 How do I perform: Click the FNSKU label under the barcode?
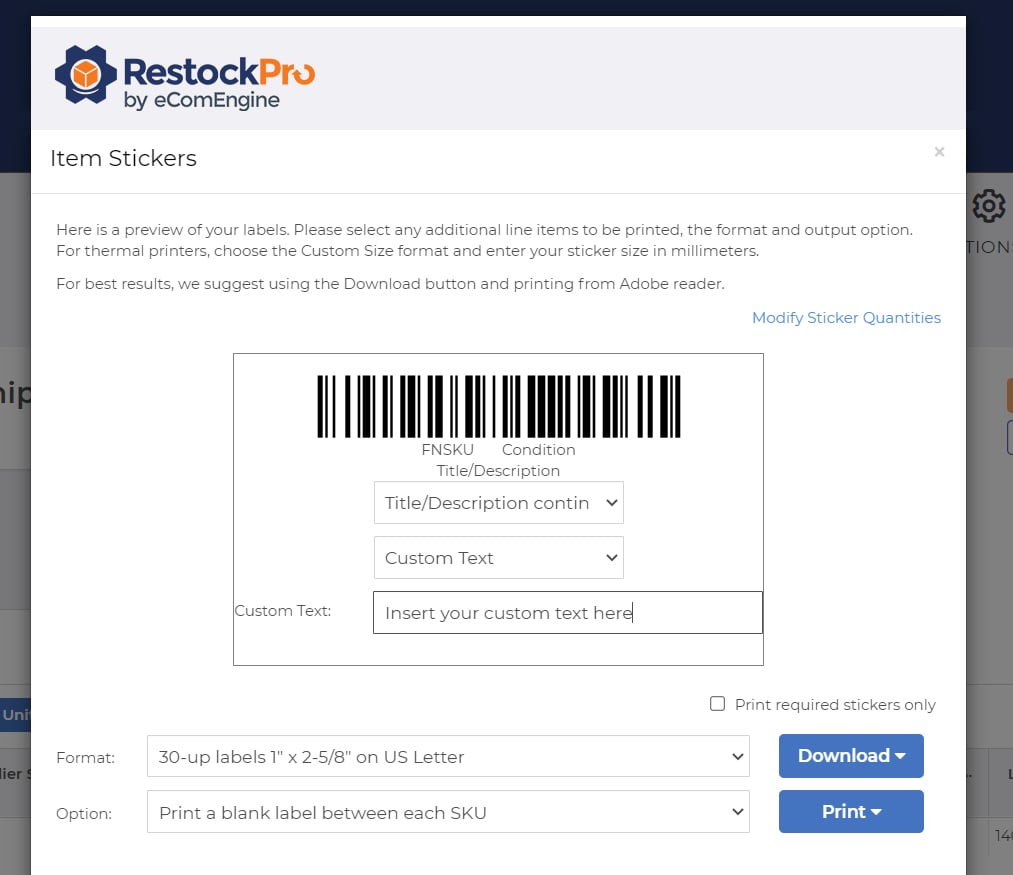point(447,449)
